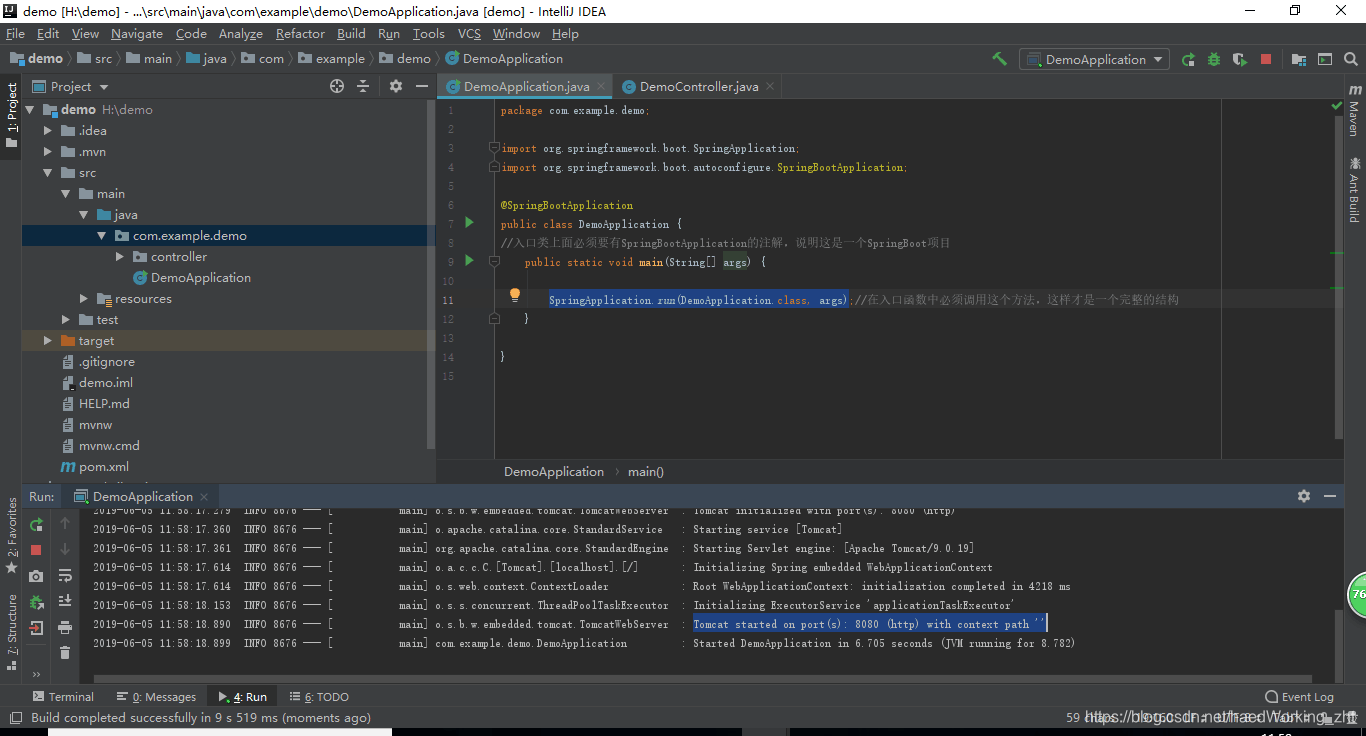Expand the test folder
This screenshot has height=736, width=1366.
click(66, 320)
